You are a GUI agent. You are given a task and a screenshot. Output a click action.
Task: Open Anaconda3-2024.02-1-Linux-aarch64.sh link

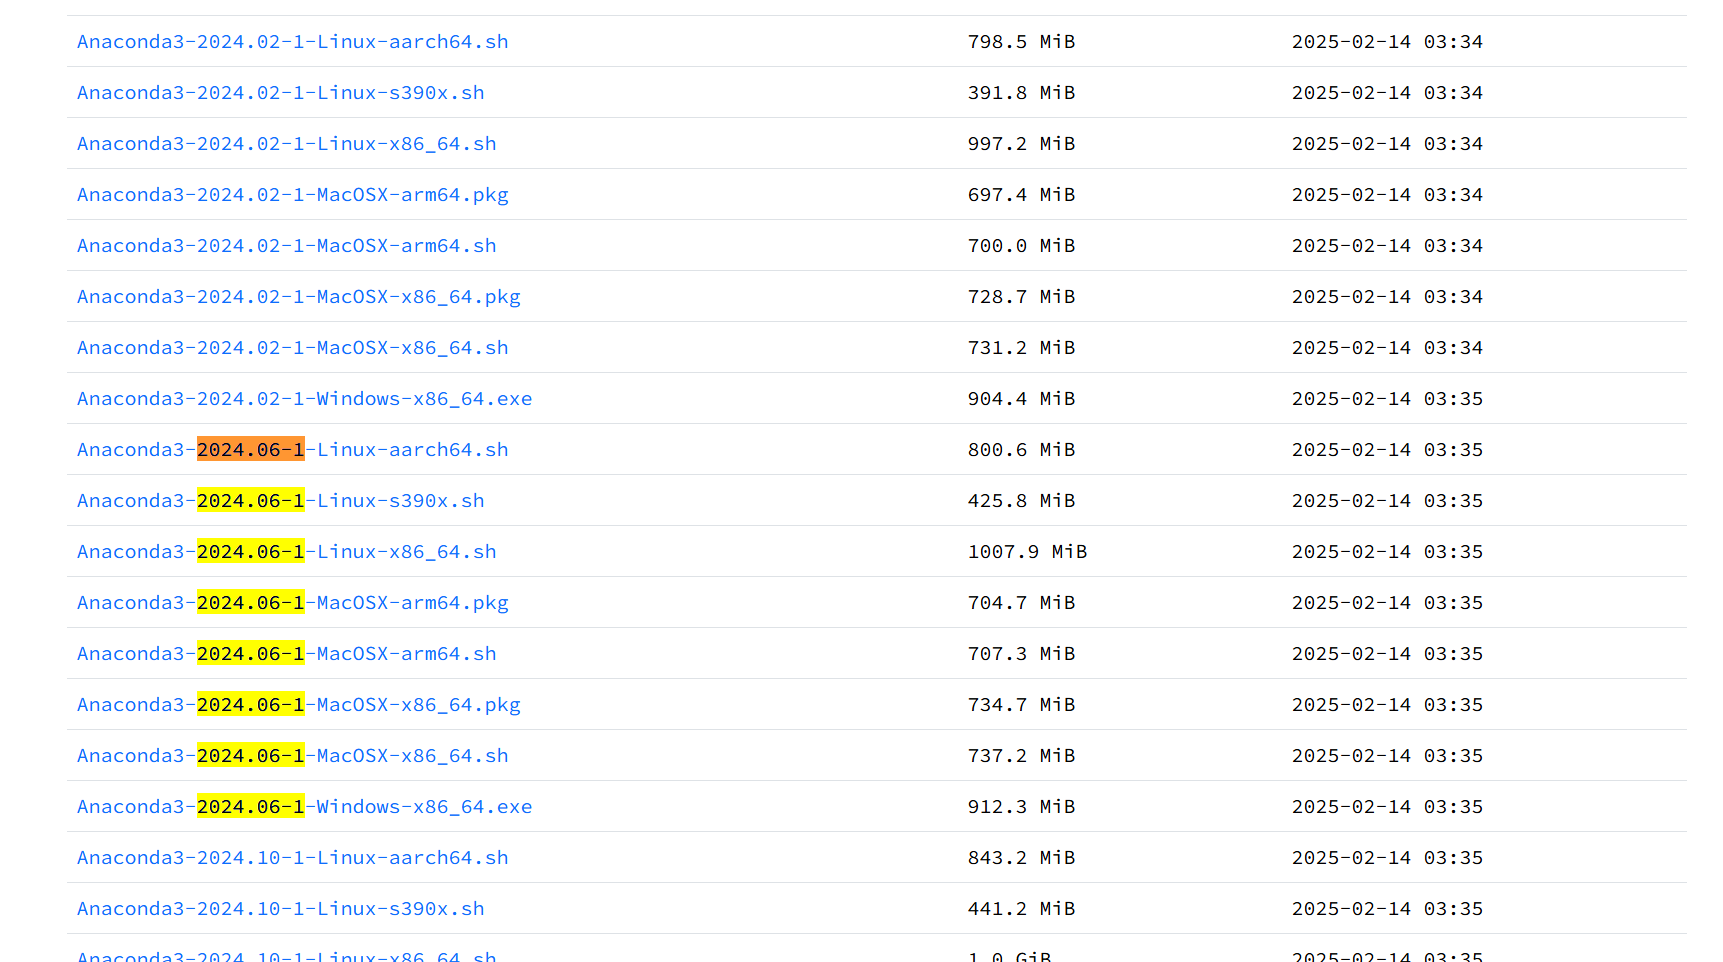click(293, 42)
